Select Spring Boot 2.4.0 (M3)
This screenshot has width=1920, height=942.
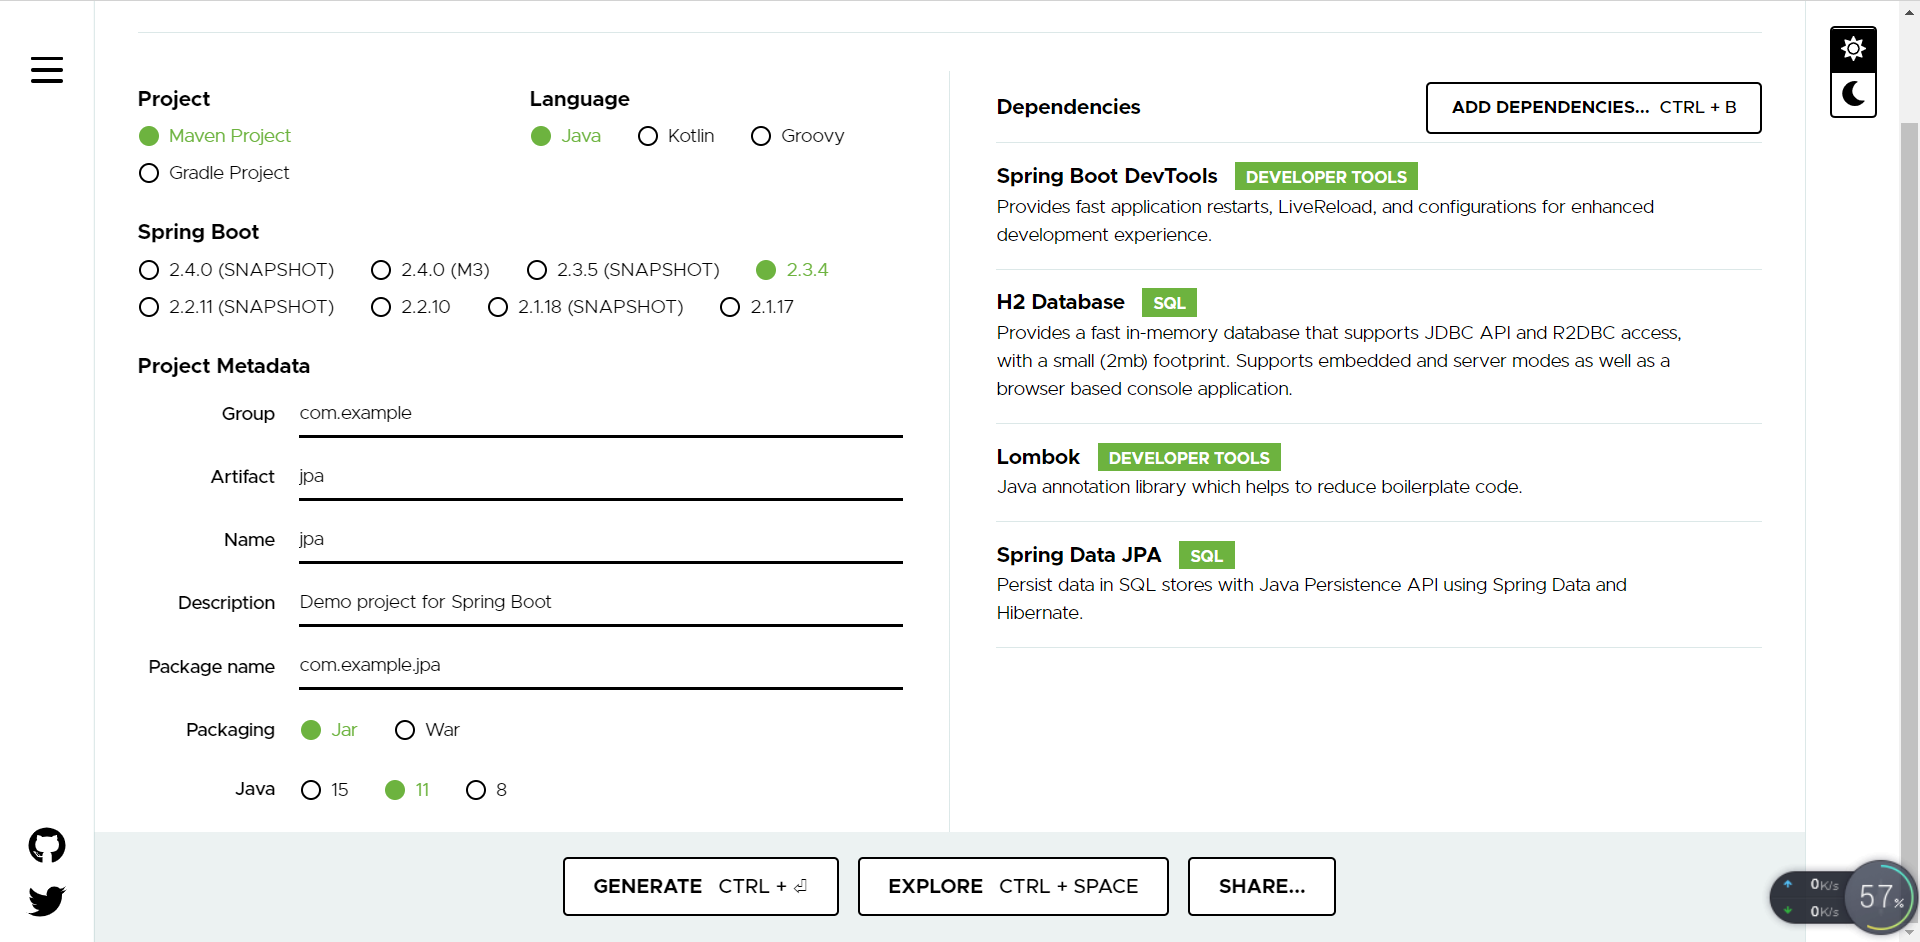[430, 270]
